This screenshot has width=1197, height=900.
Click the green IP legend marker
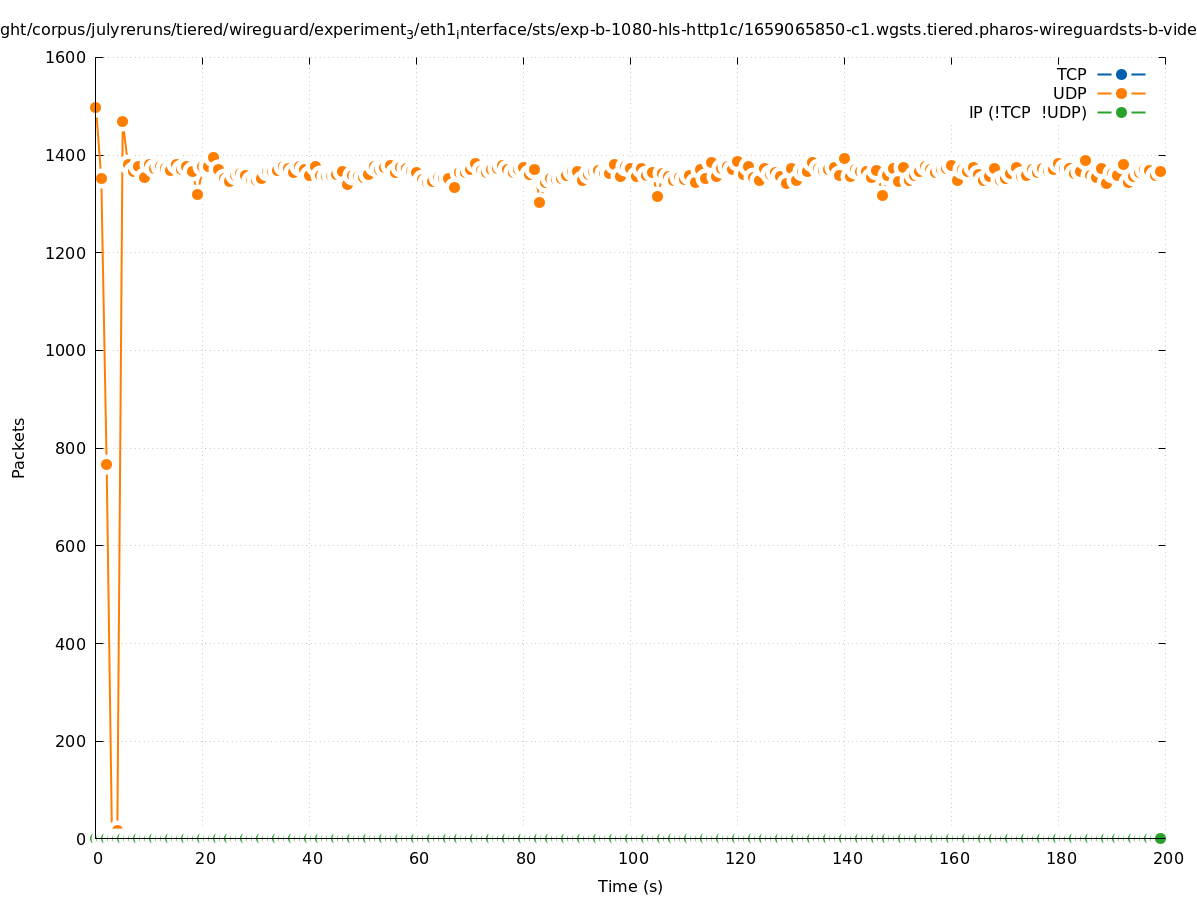(x=1121, y=112)
